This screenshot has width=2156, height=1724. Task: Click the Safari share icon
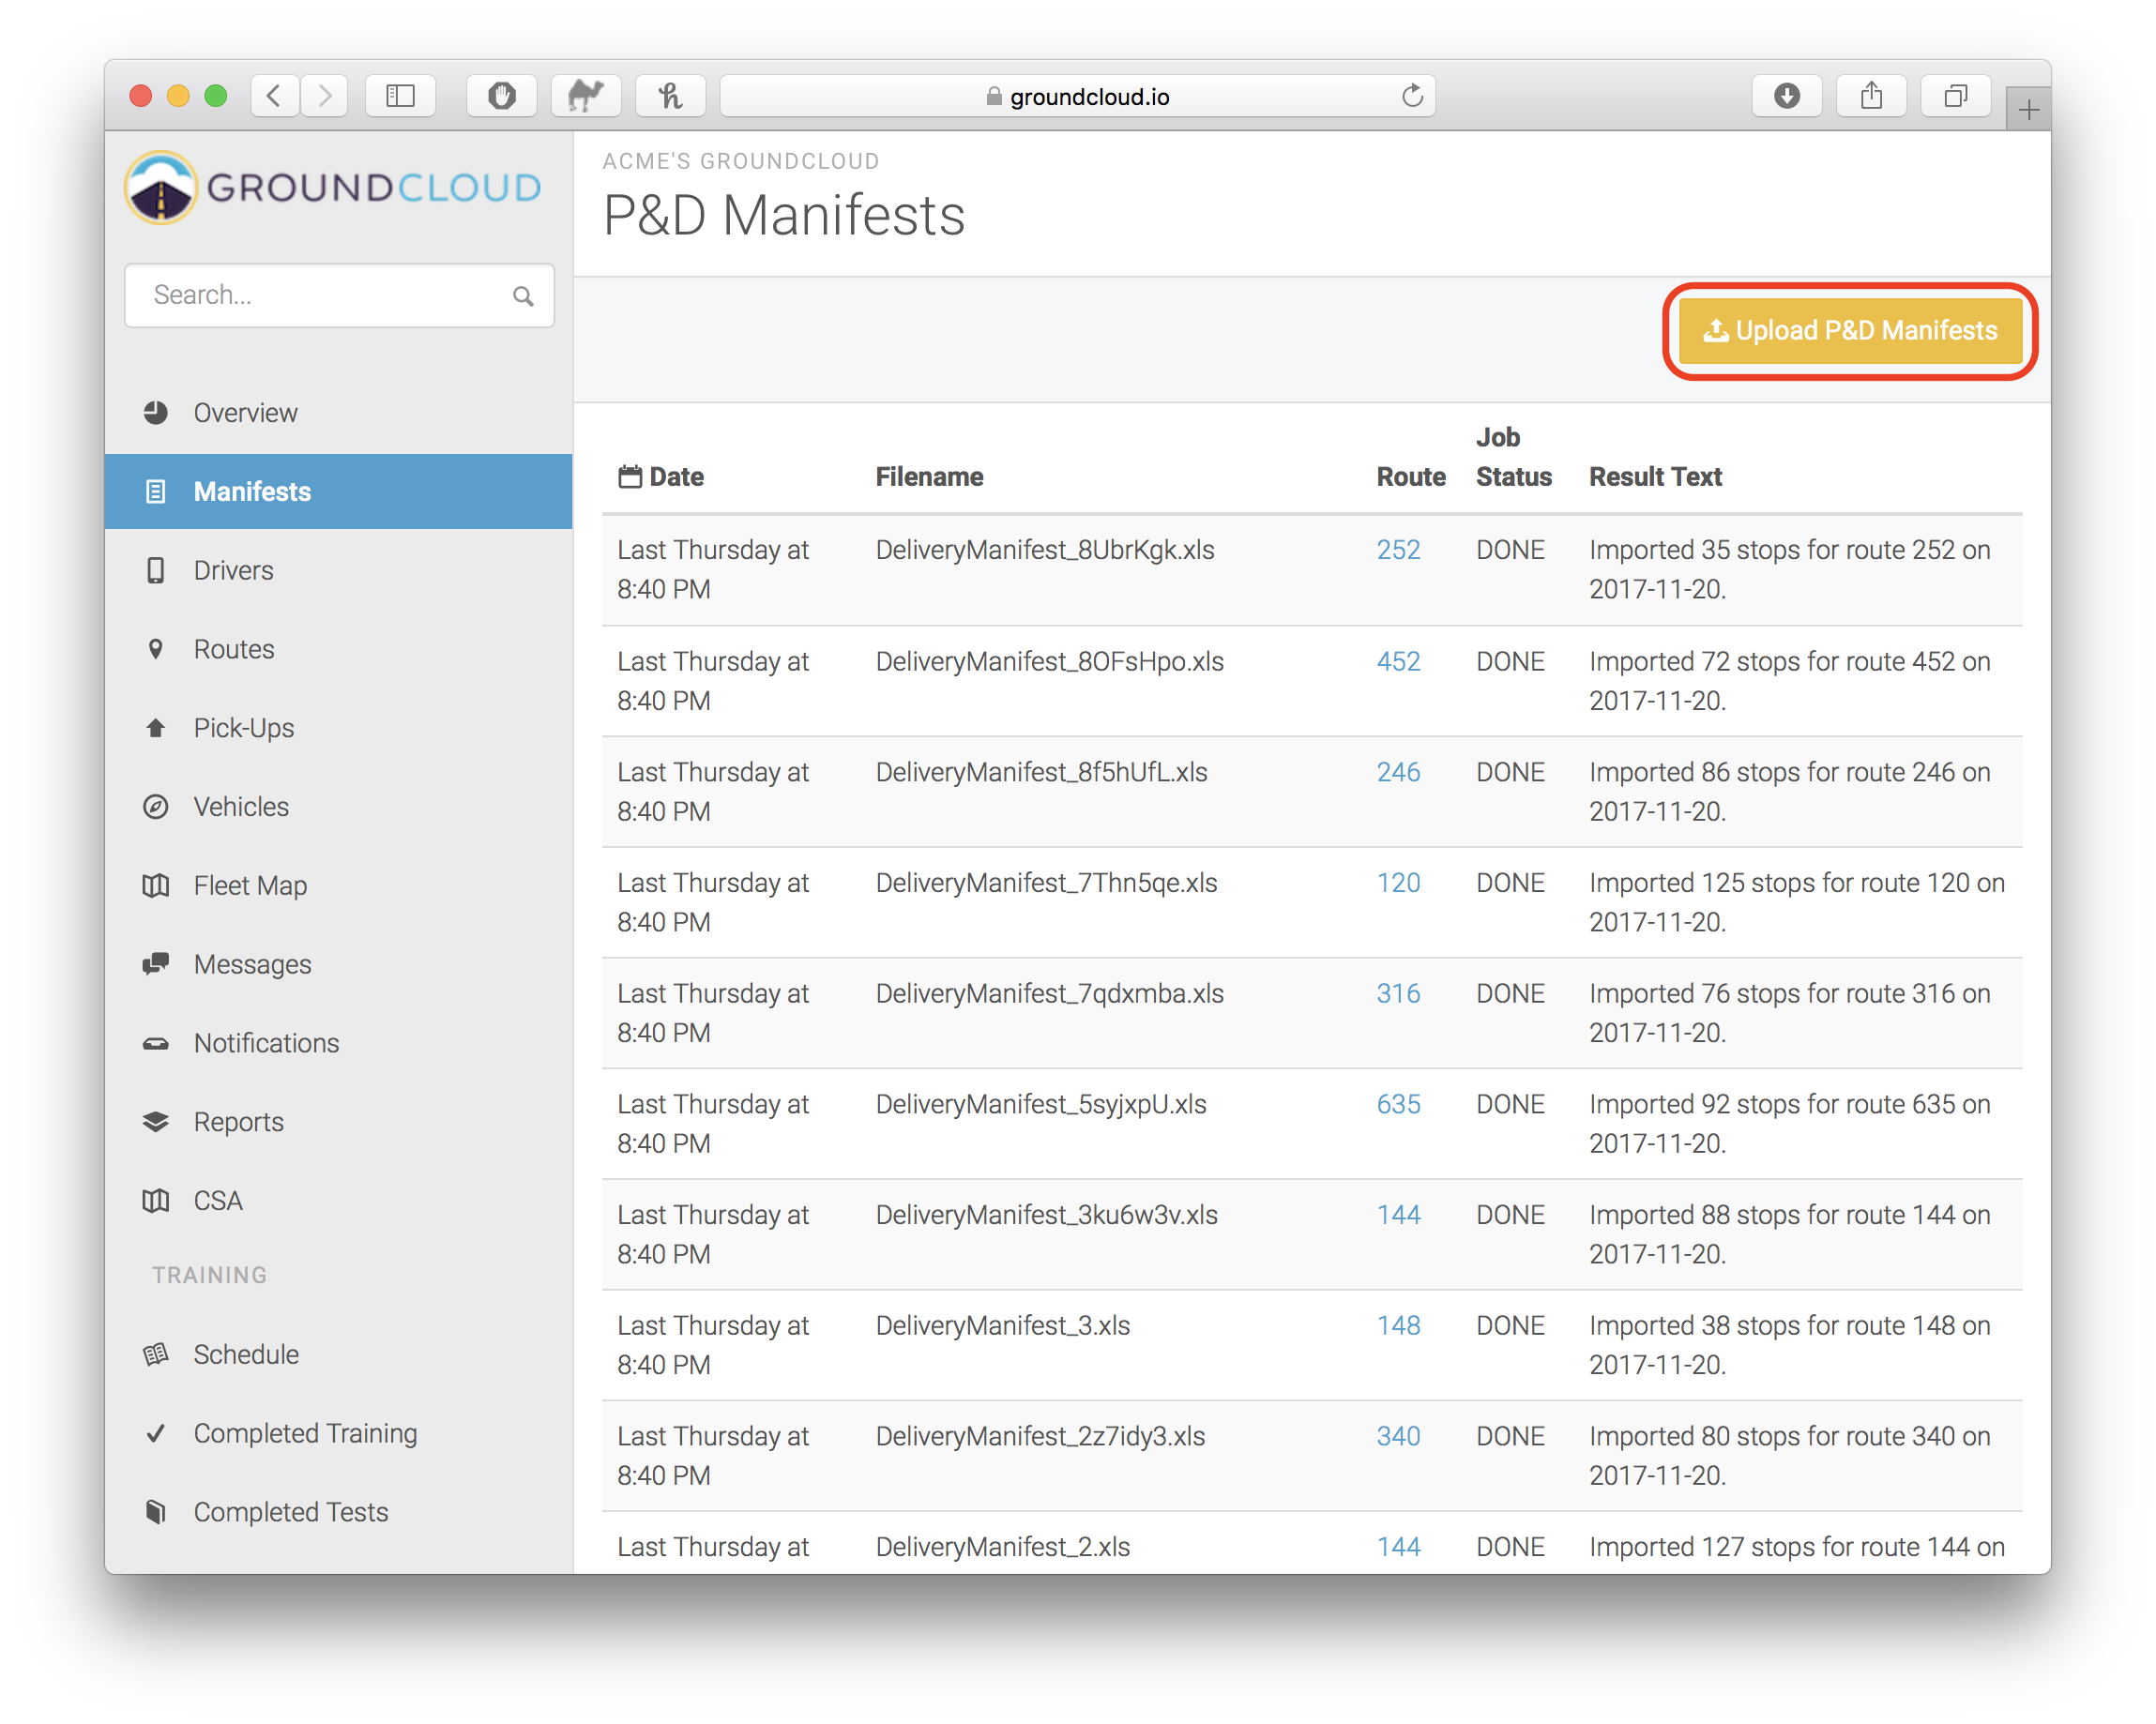point(1871,96)
